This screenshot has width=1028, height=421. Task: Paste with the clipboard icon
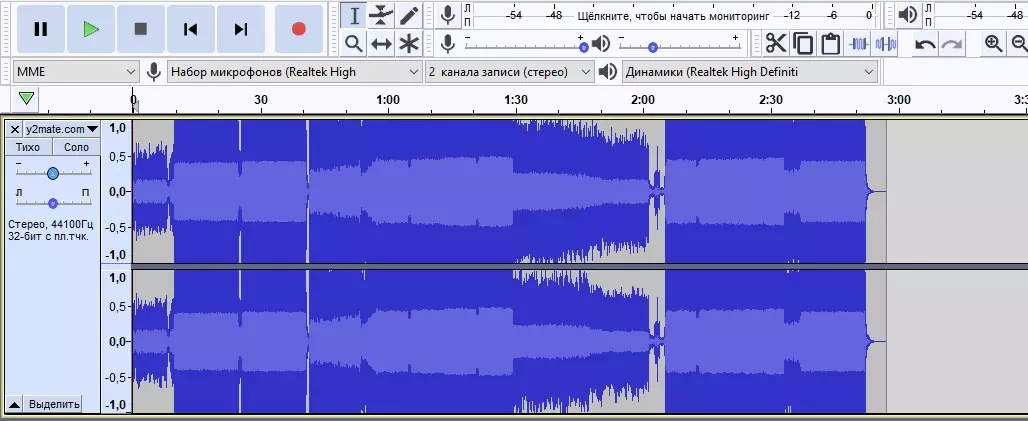click(831, 44)
